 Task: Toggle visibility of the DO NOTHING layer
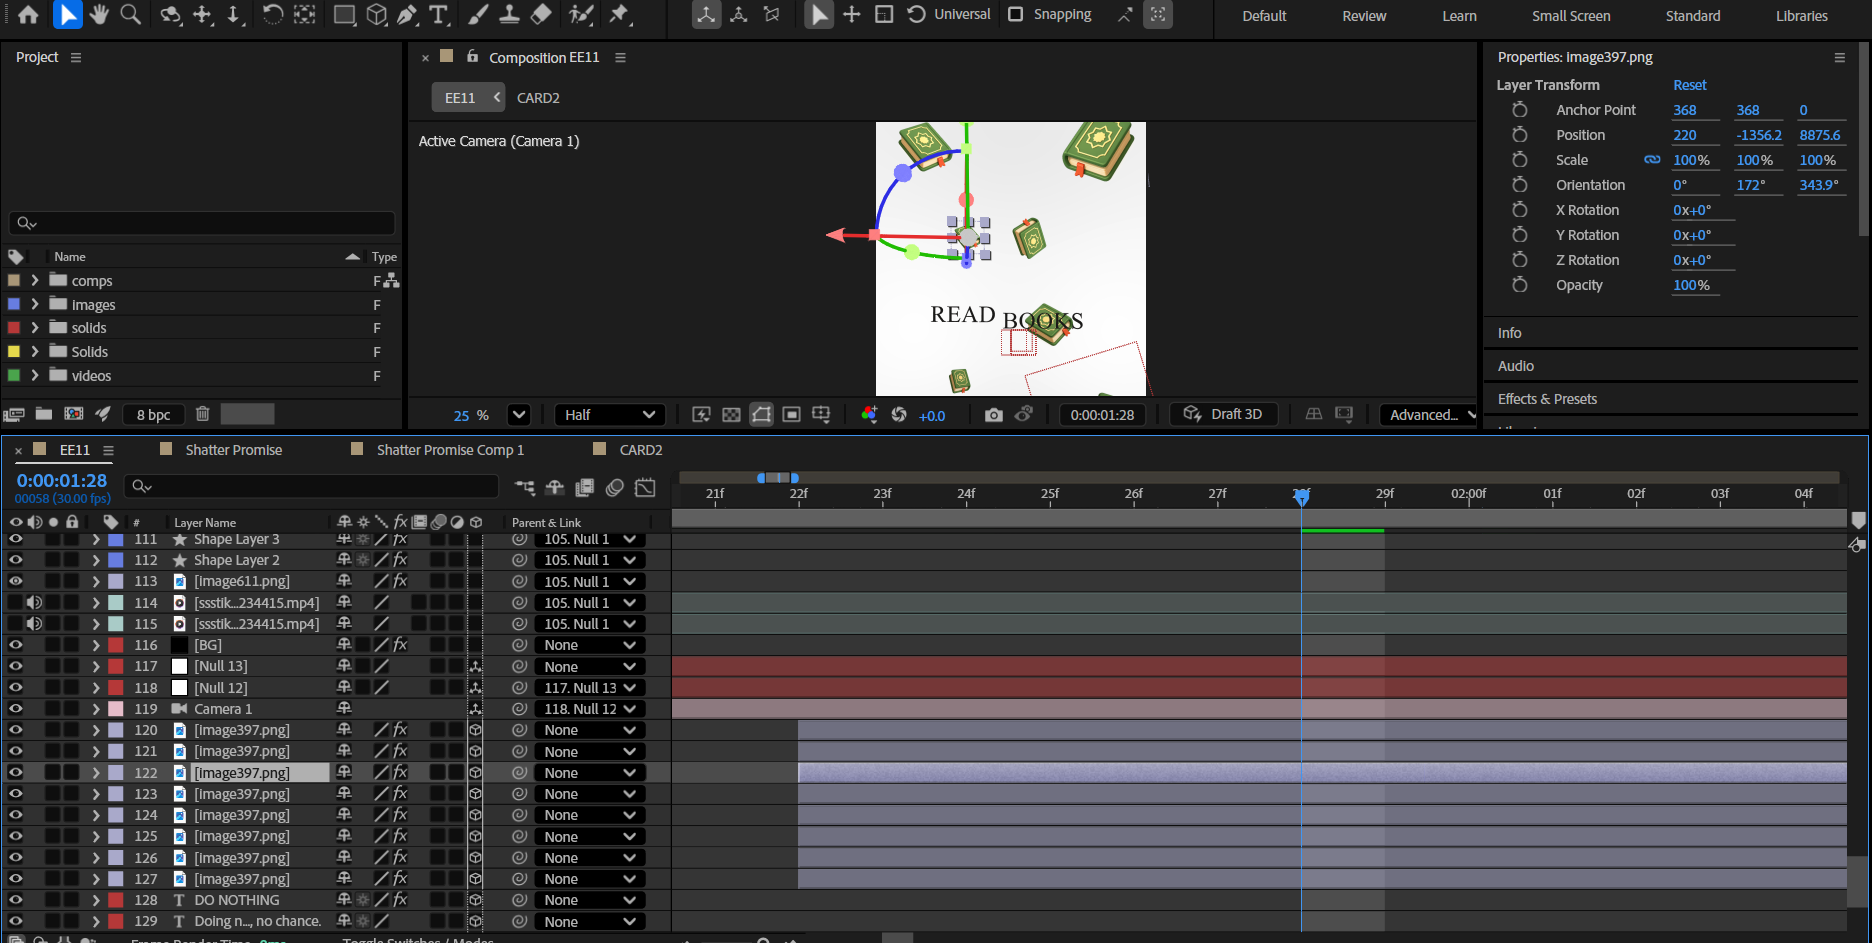(x=16, y=900)
